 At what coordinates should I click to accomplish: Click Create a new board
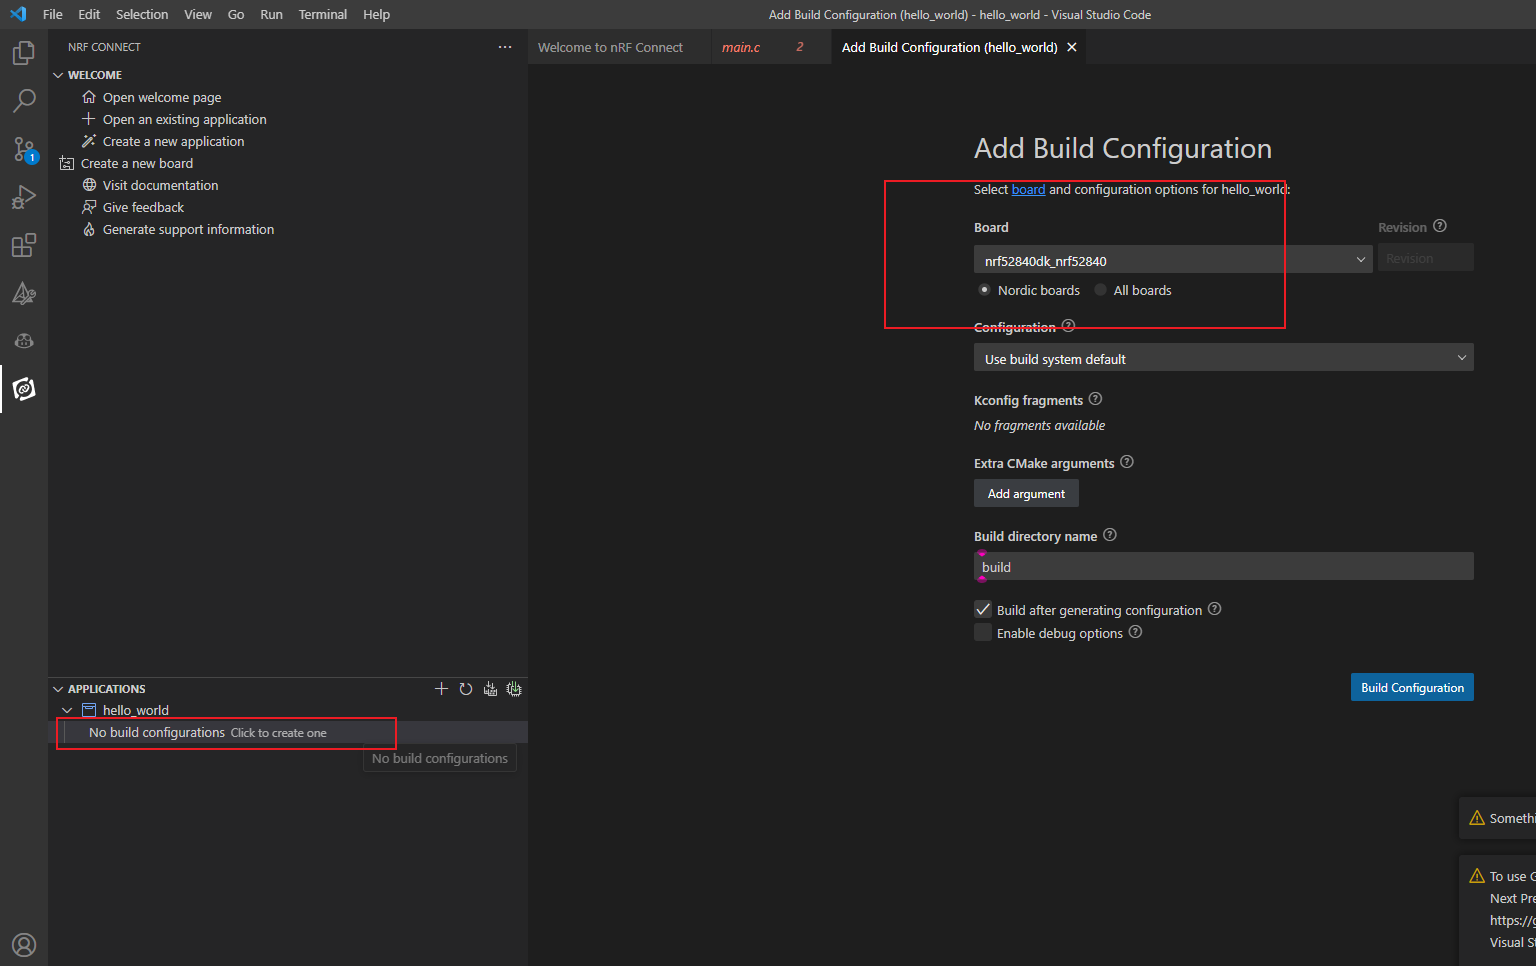137,163
